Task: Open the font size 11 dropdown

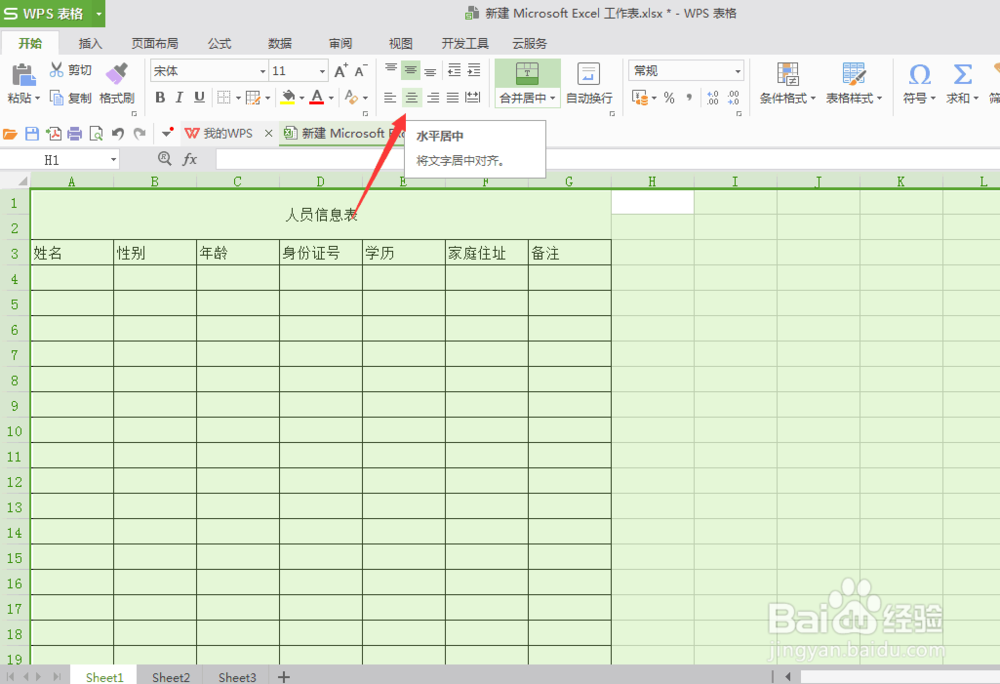Action: 322,71
